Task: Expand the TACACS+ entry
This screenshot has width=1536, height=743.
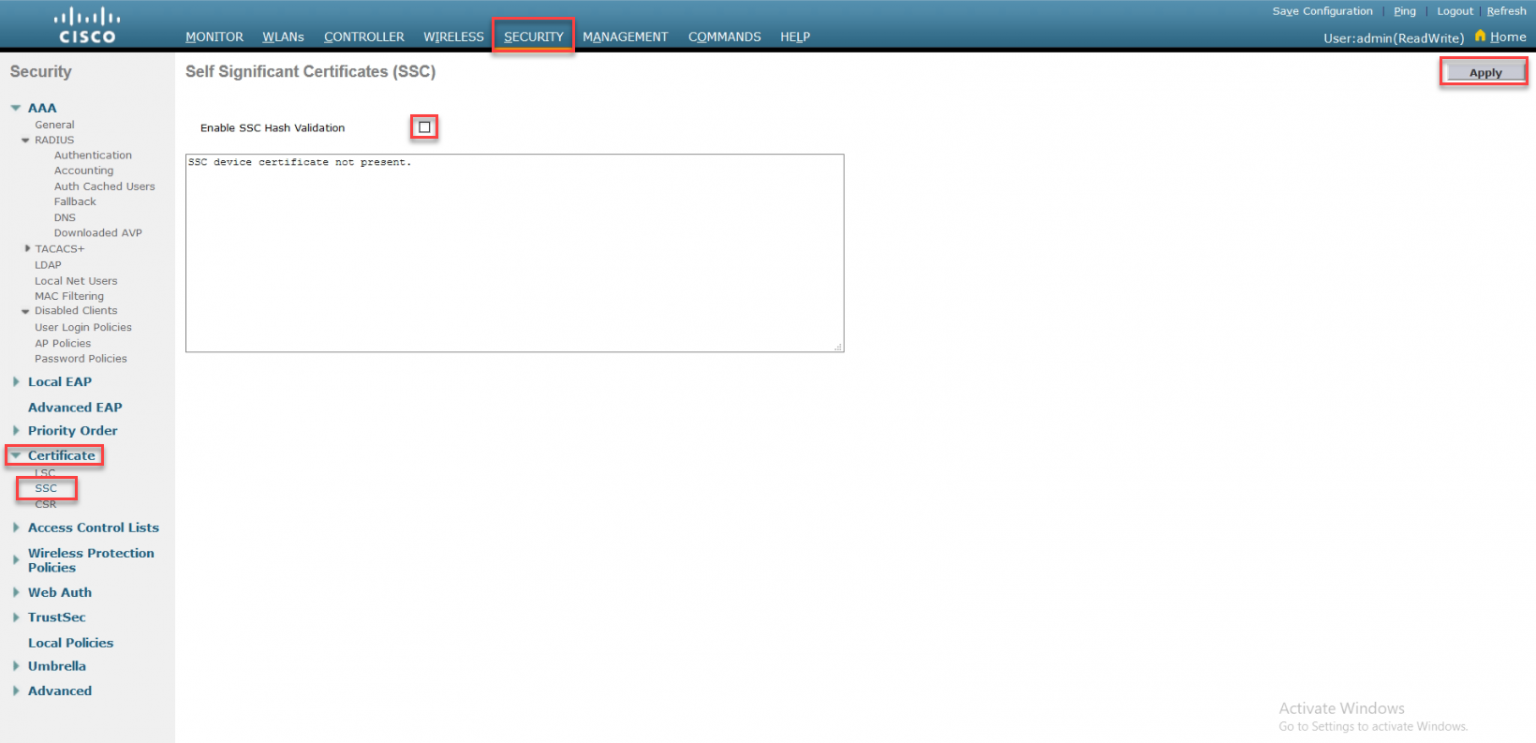Action: click(x=27, y=248)
